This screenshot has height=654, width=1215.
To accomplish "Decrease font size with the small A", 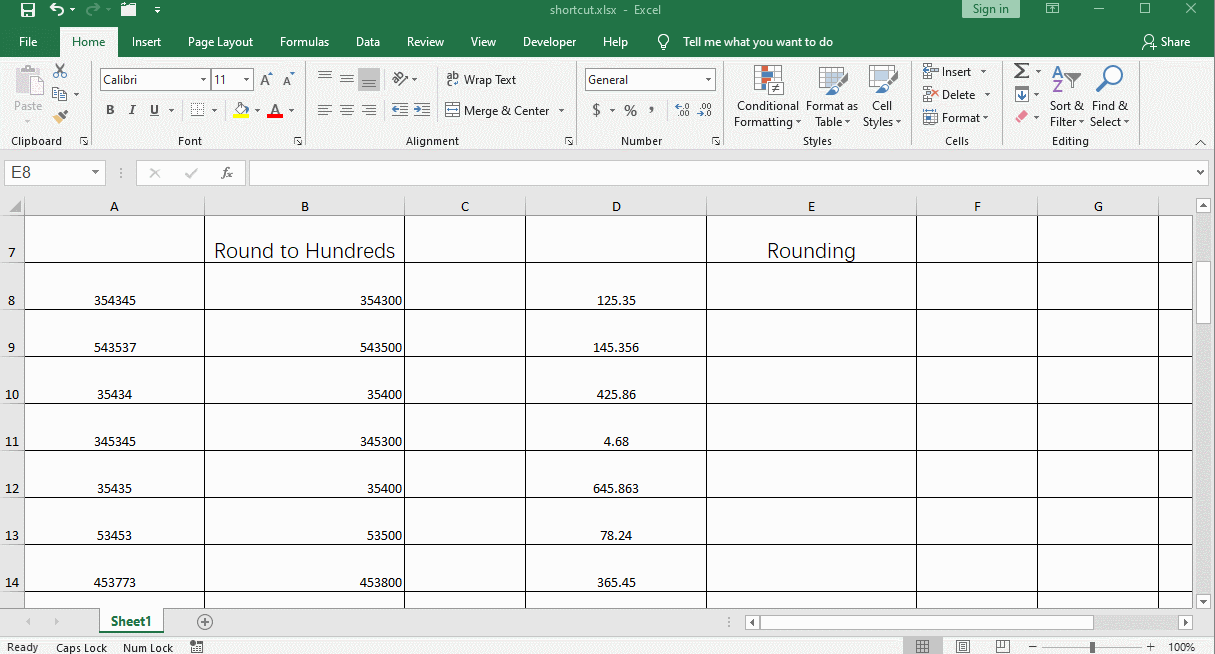I will coord(288,80).
